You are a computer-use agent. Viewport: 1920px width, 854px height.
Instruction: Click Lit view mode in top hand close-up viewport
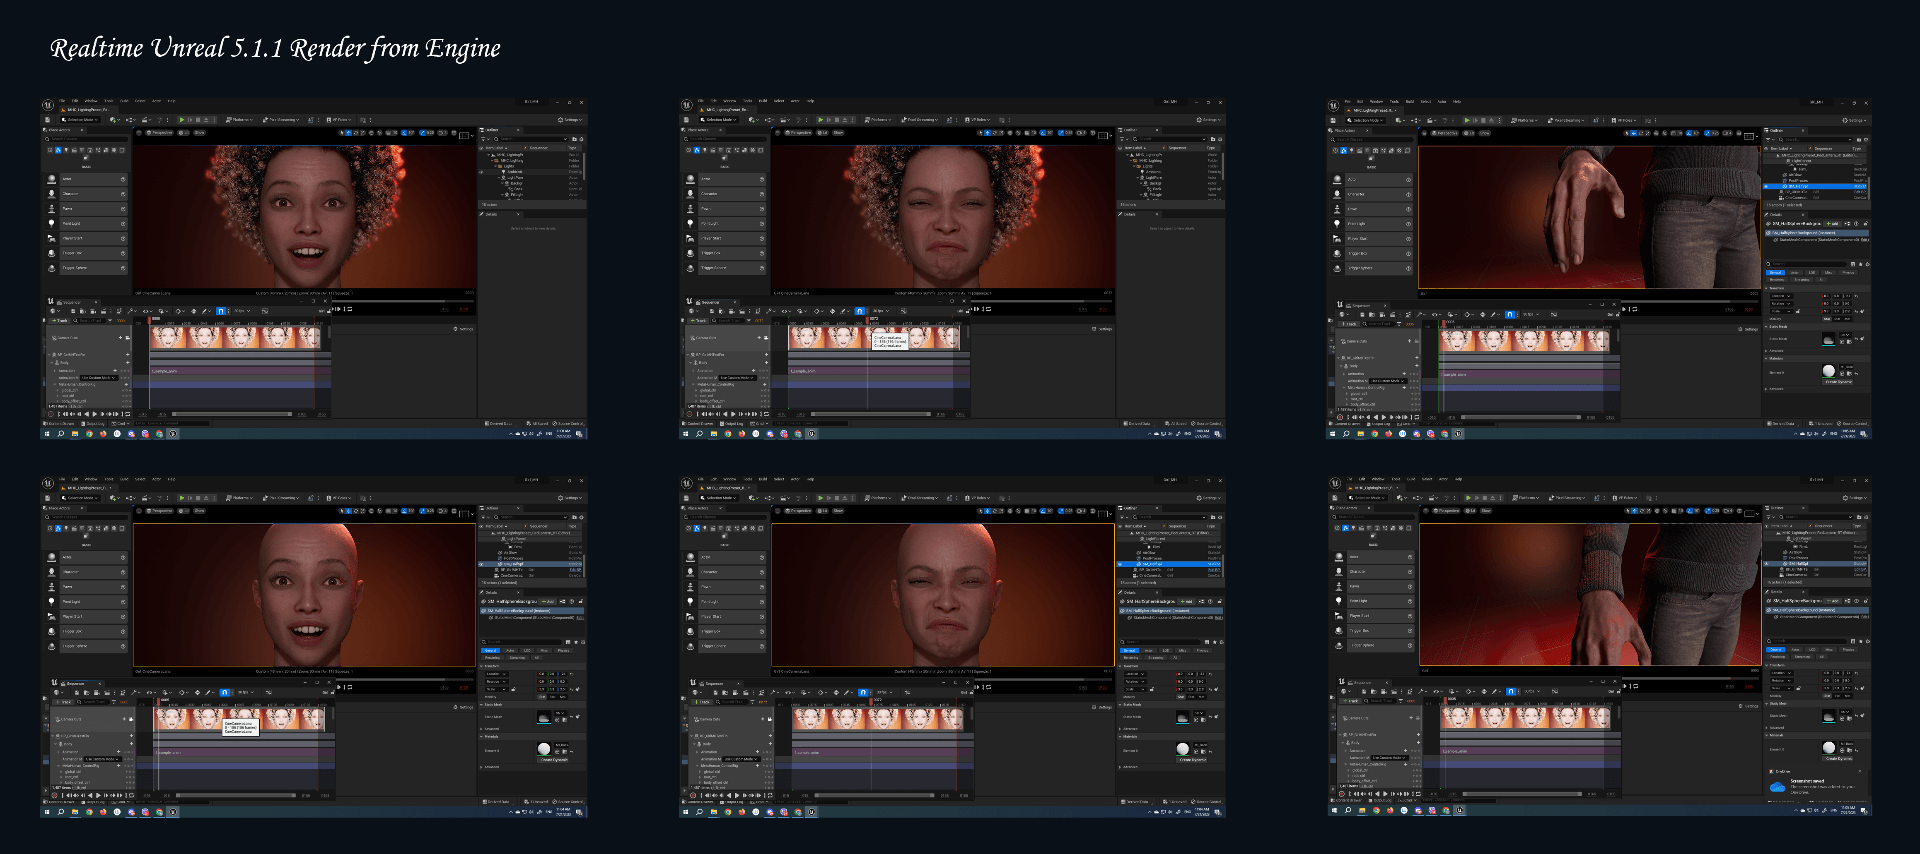tap(1468, 133)
